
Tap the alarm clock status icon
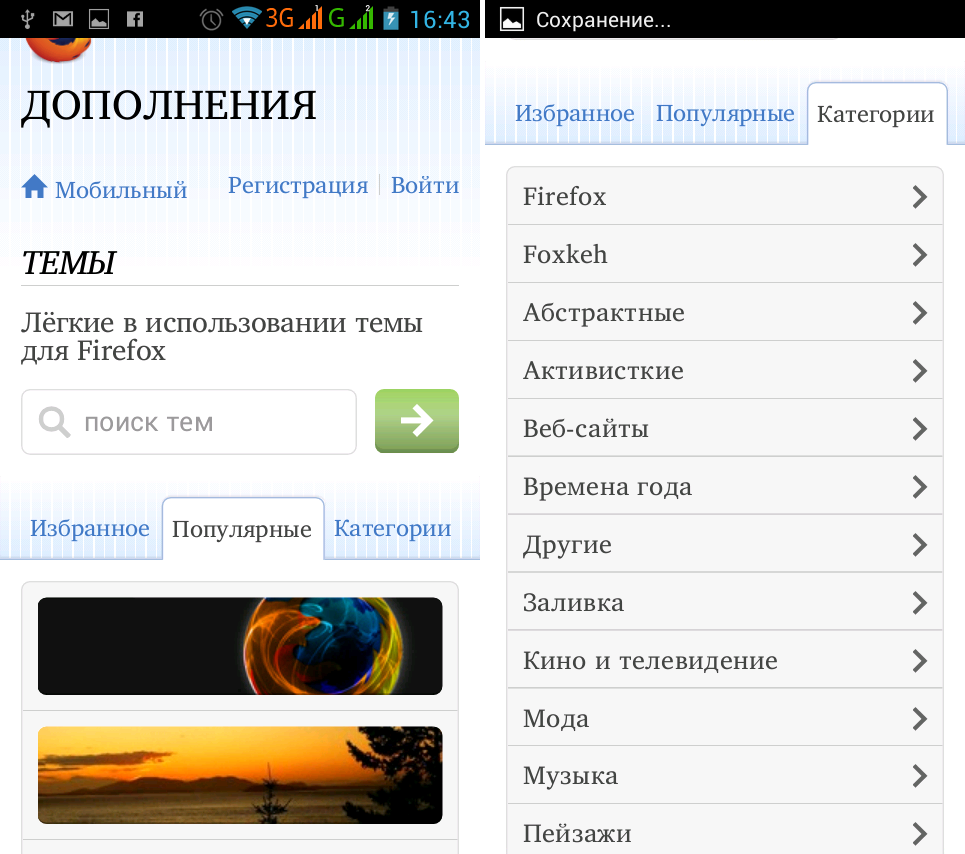point(210,19)
